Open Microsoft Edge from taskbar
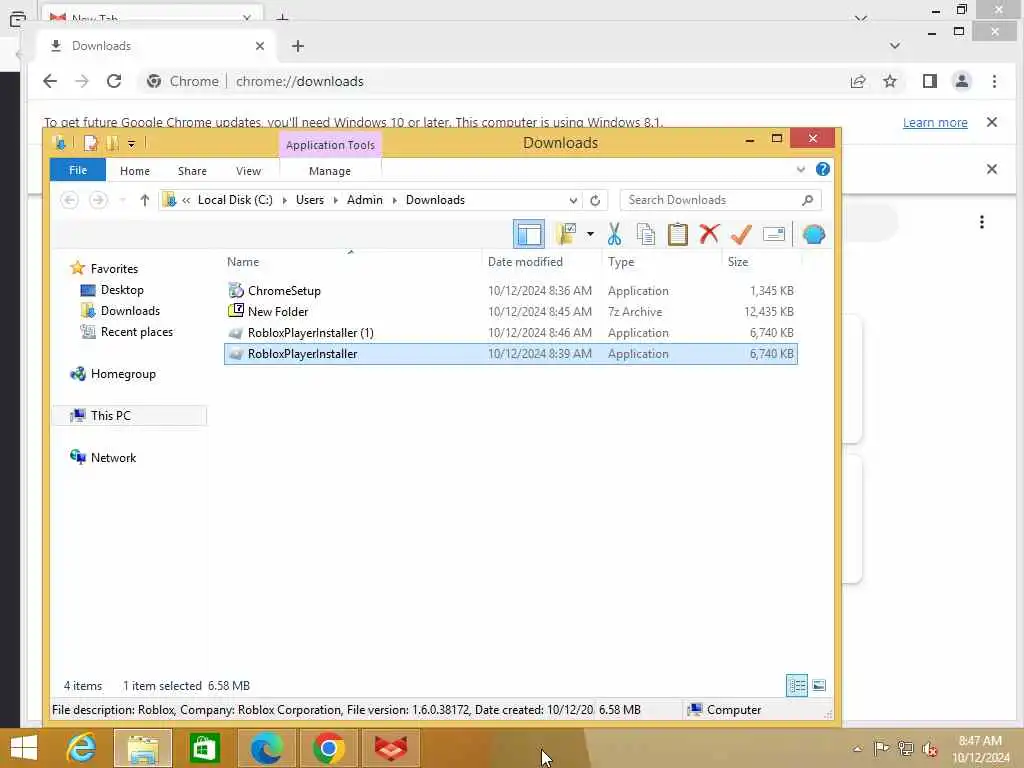The image size is (1024, 768). point(266,748)
